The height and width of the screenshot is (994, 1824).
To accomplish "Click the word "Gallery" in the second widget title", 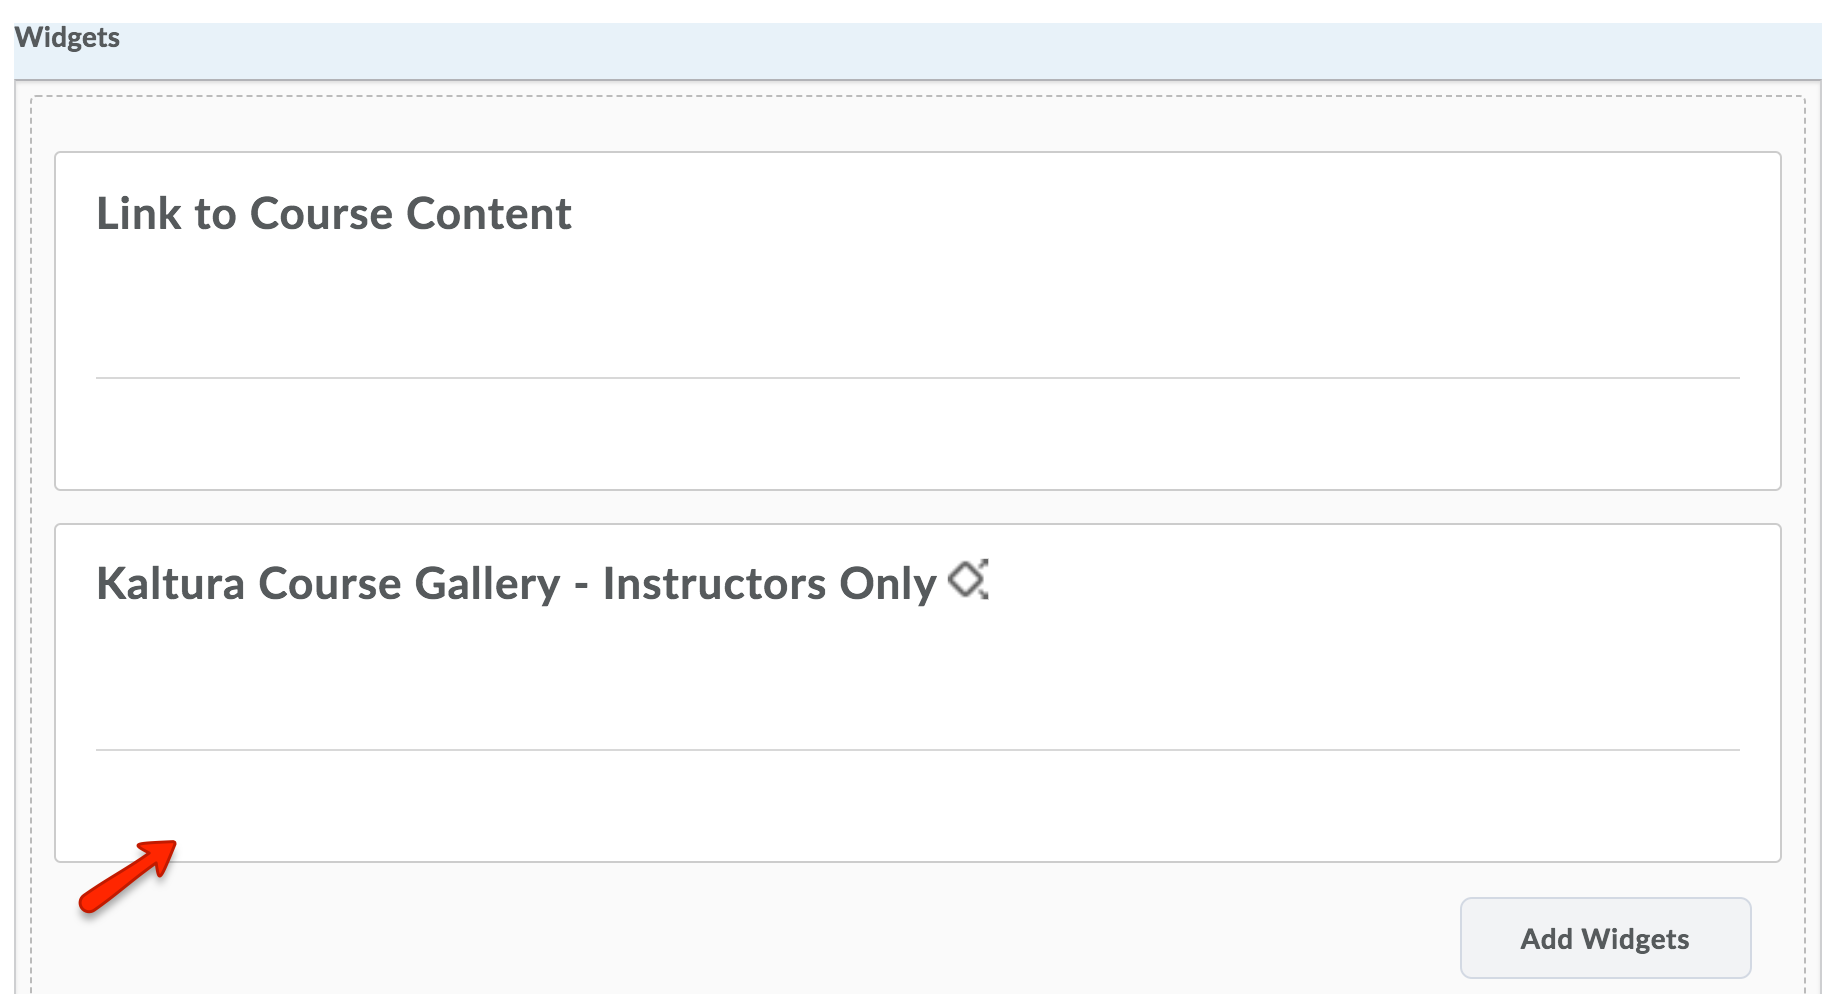I will (x=487, y=584).
